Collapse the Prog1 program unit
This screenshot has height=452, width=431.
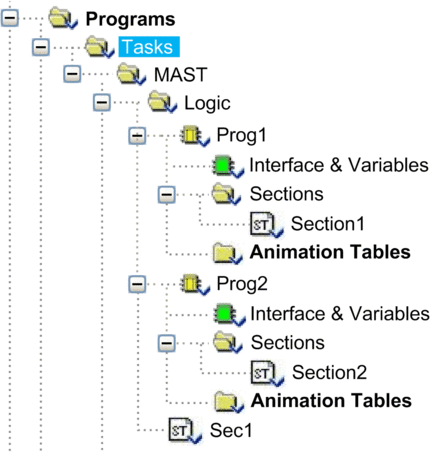137,135
